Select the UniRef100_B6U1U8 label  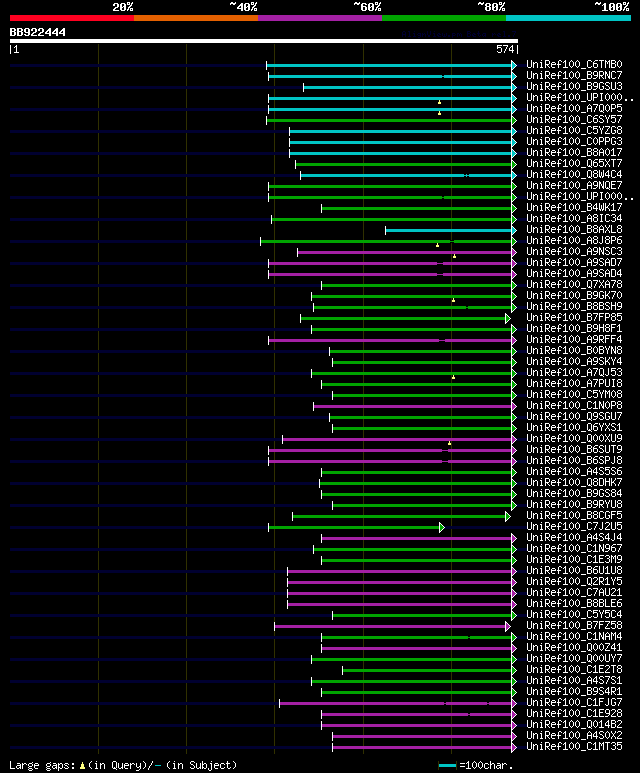click(574, 571)
